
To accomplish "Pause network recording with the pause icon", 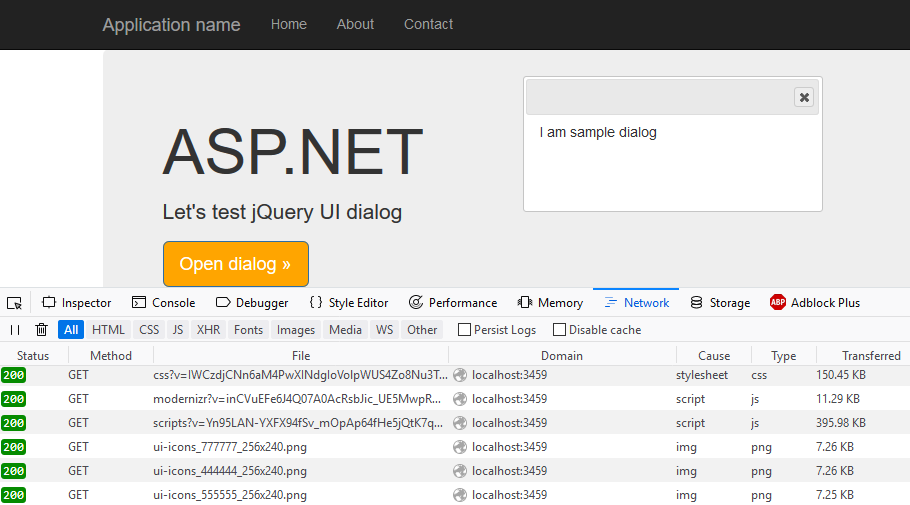I will coord(15,330).
